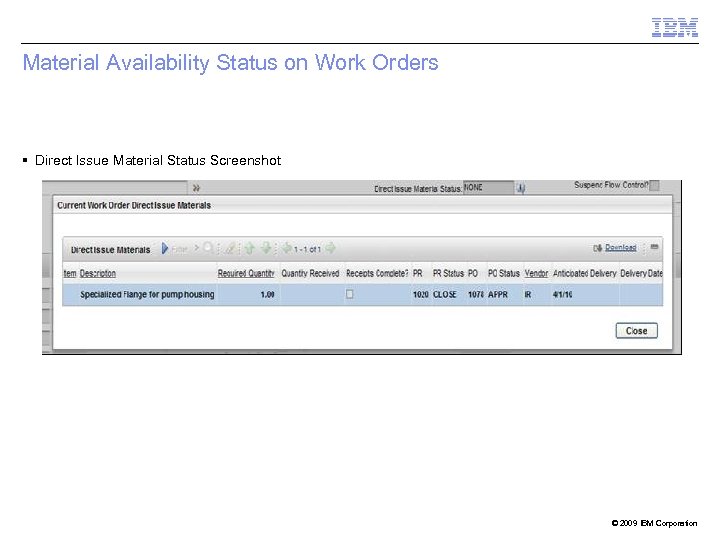
Task: Click the Filter arrow icon in table toolbar
Action: click(x=165, y=248)
